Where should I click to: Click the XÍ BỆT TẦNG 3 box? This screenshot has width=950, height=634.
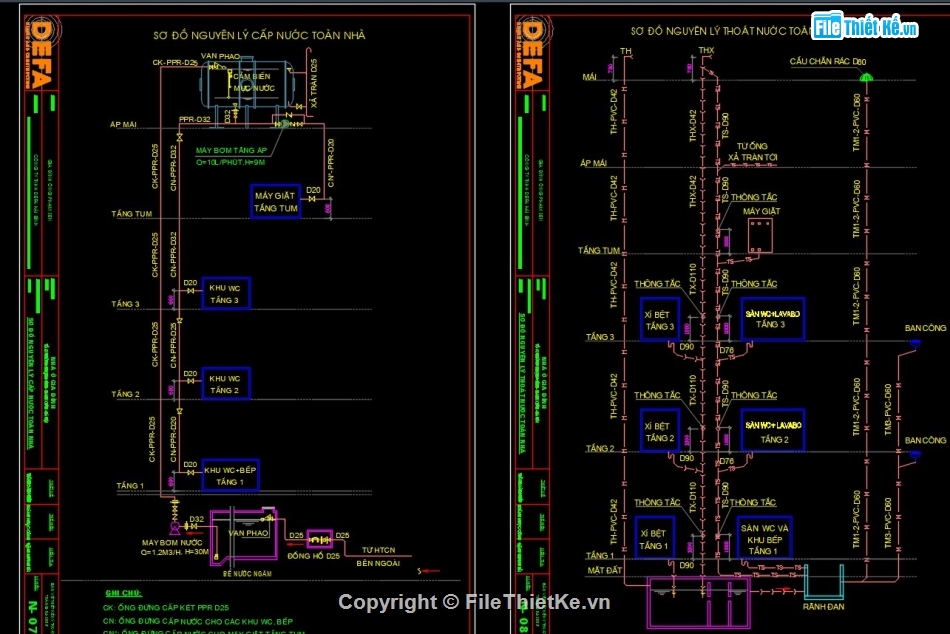click(659, 319)
